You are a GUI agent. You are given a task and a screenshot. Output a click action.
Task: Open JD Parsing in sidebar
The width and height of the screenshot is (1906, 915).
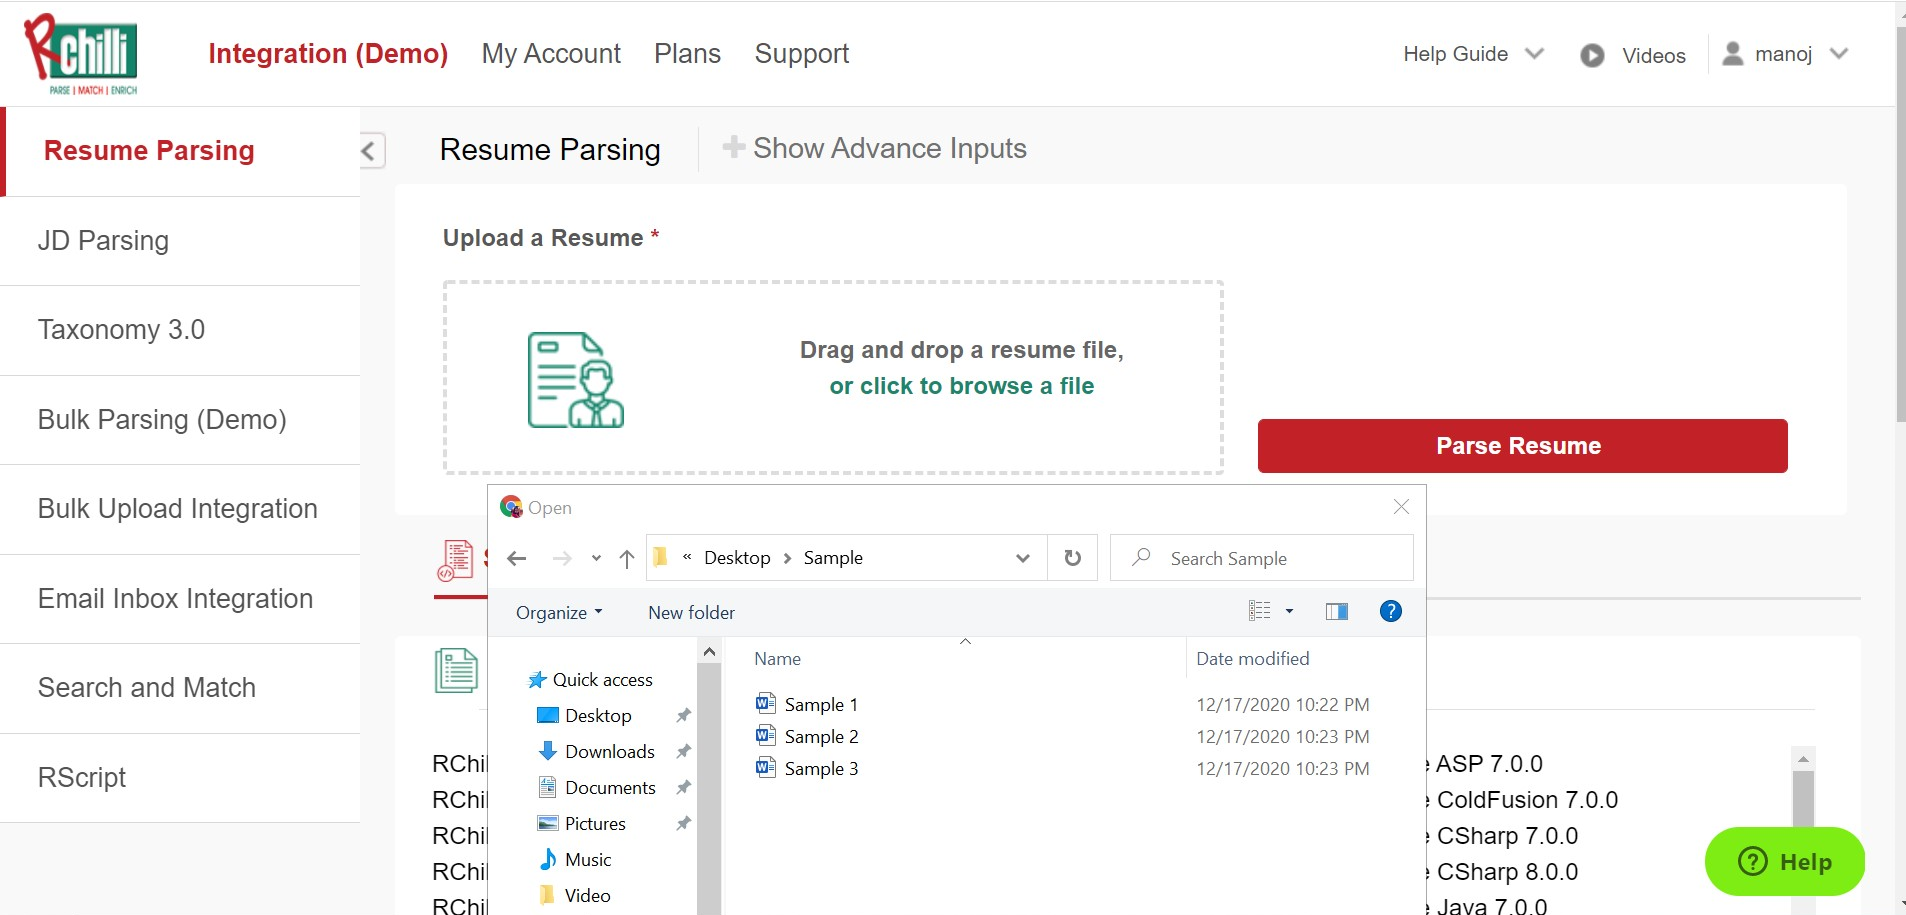(x=103, y=241)
